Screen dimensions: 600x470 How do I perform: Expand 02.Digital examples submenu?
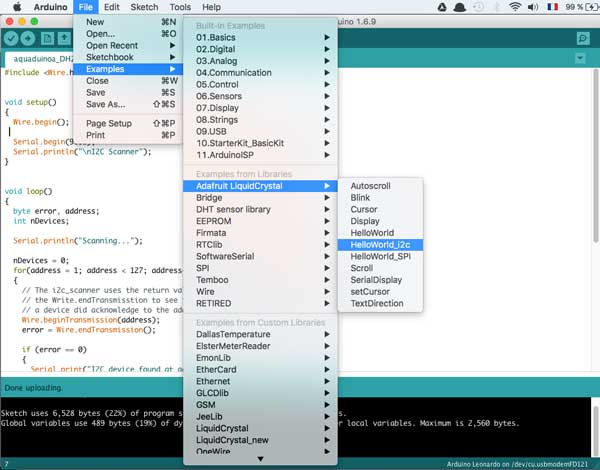pyautogui.click(x=260, y=49)
